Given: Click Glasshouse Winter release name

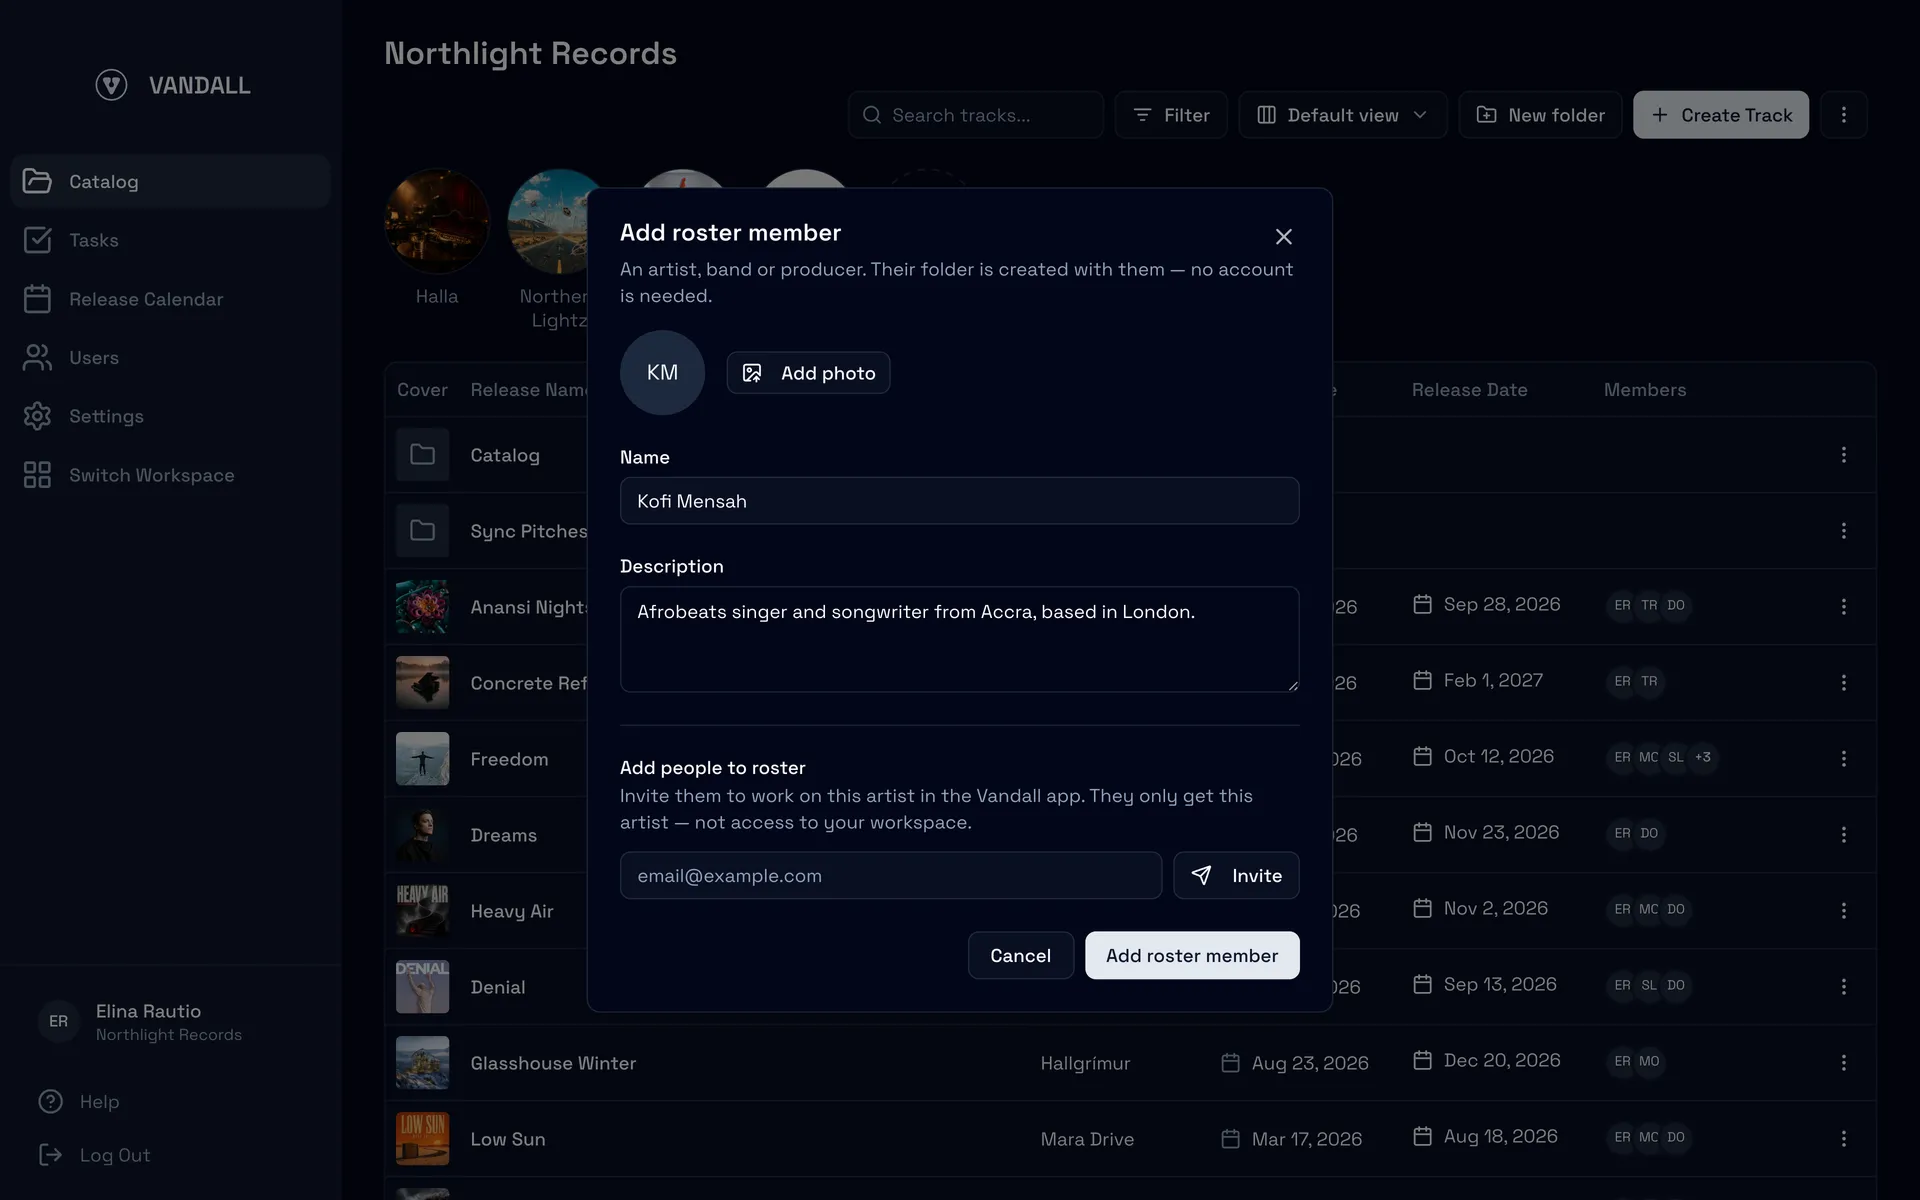Looking at the screenshot, I should [553, 1063].
